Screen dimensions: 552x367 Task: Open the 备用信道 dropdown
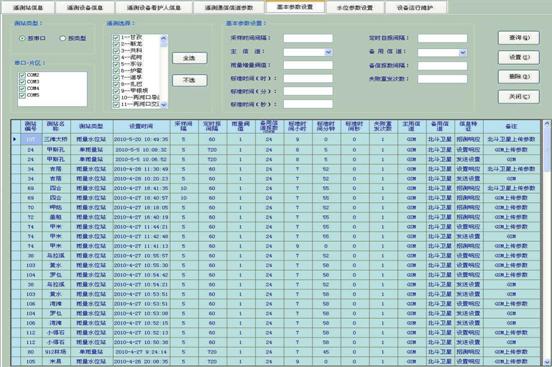[463, 52]
